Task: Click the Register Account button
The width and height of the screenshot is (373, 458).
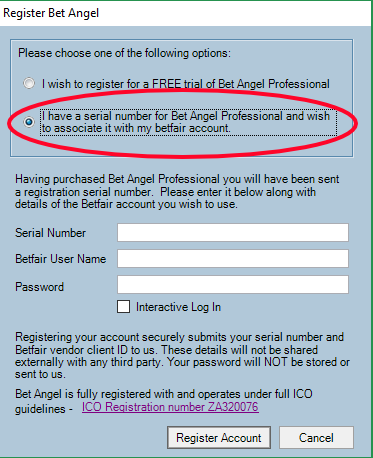Action: pos(219,437)
